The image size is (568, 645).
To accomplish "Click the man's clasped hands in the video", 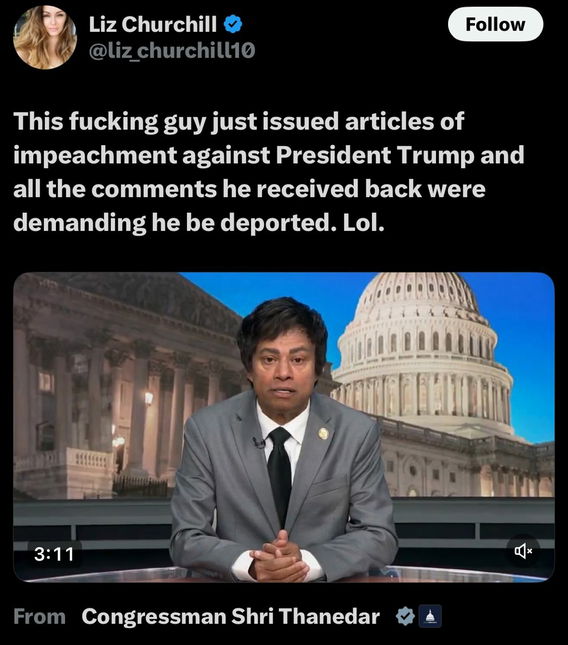I will (x=280, y=557).
